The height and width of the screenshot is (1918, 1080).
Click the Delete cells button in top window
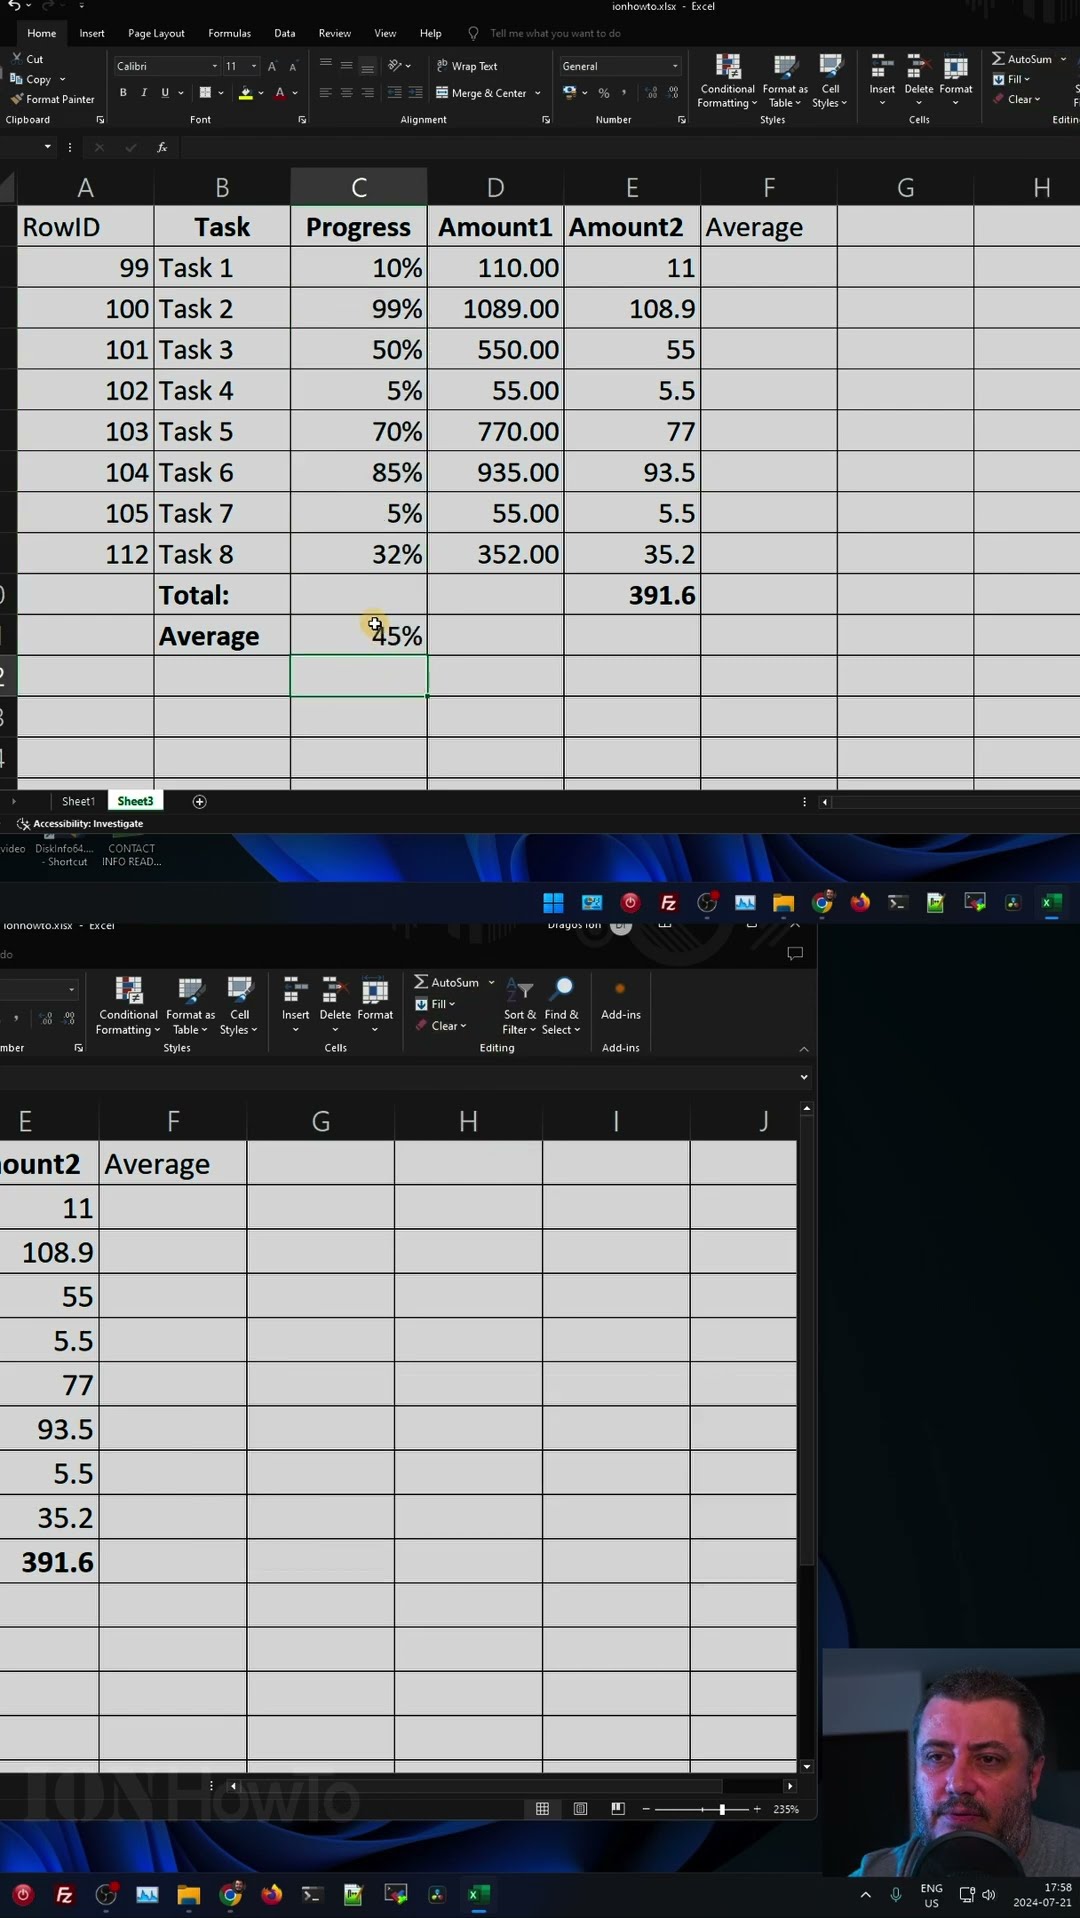pyautogui.click(x=919, y=81)
